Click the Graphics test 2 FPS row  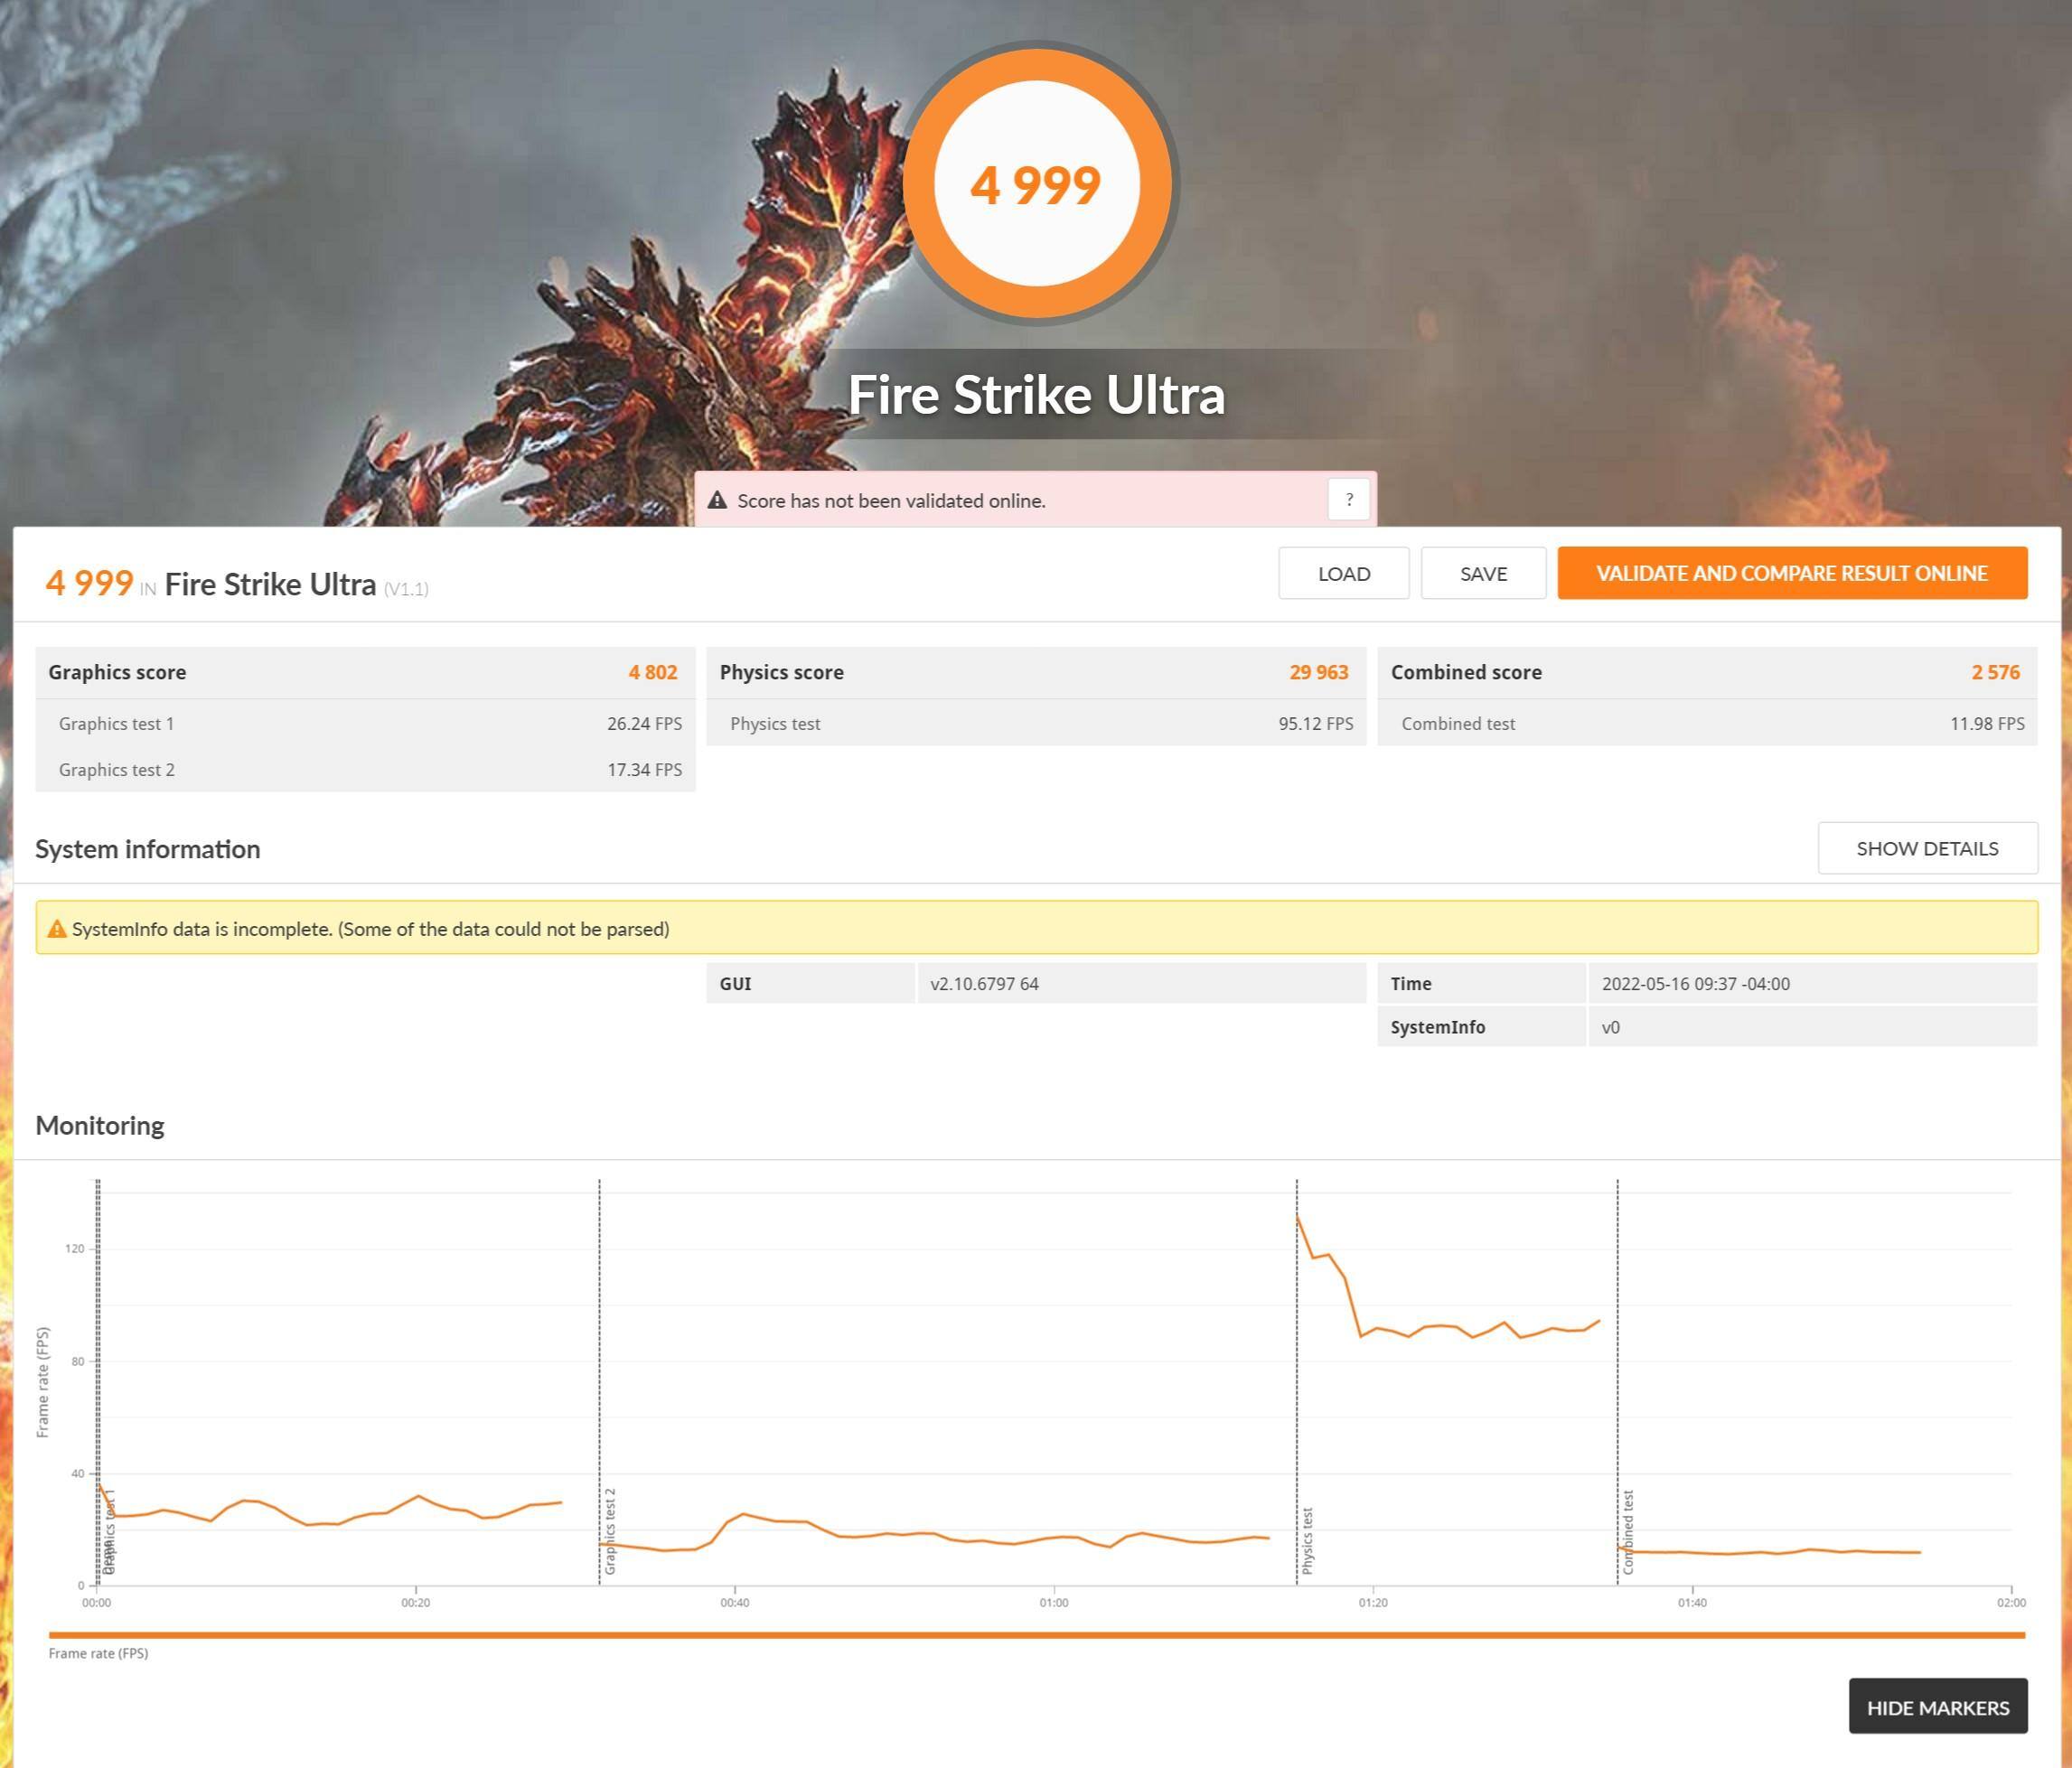tap(365, 769)
